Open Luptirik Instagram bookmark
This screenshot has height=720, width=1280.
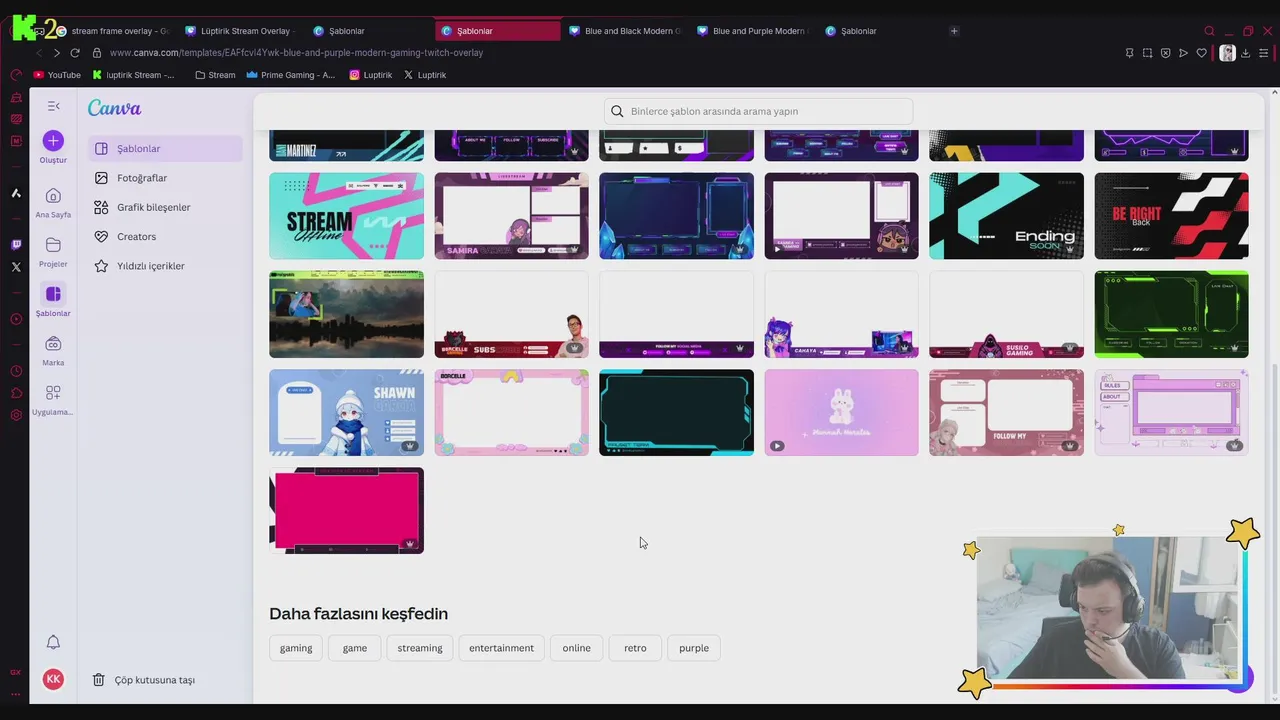(x=370, y=75)
